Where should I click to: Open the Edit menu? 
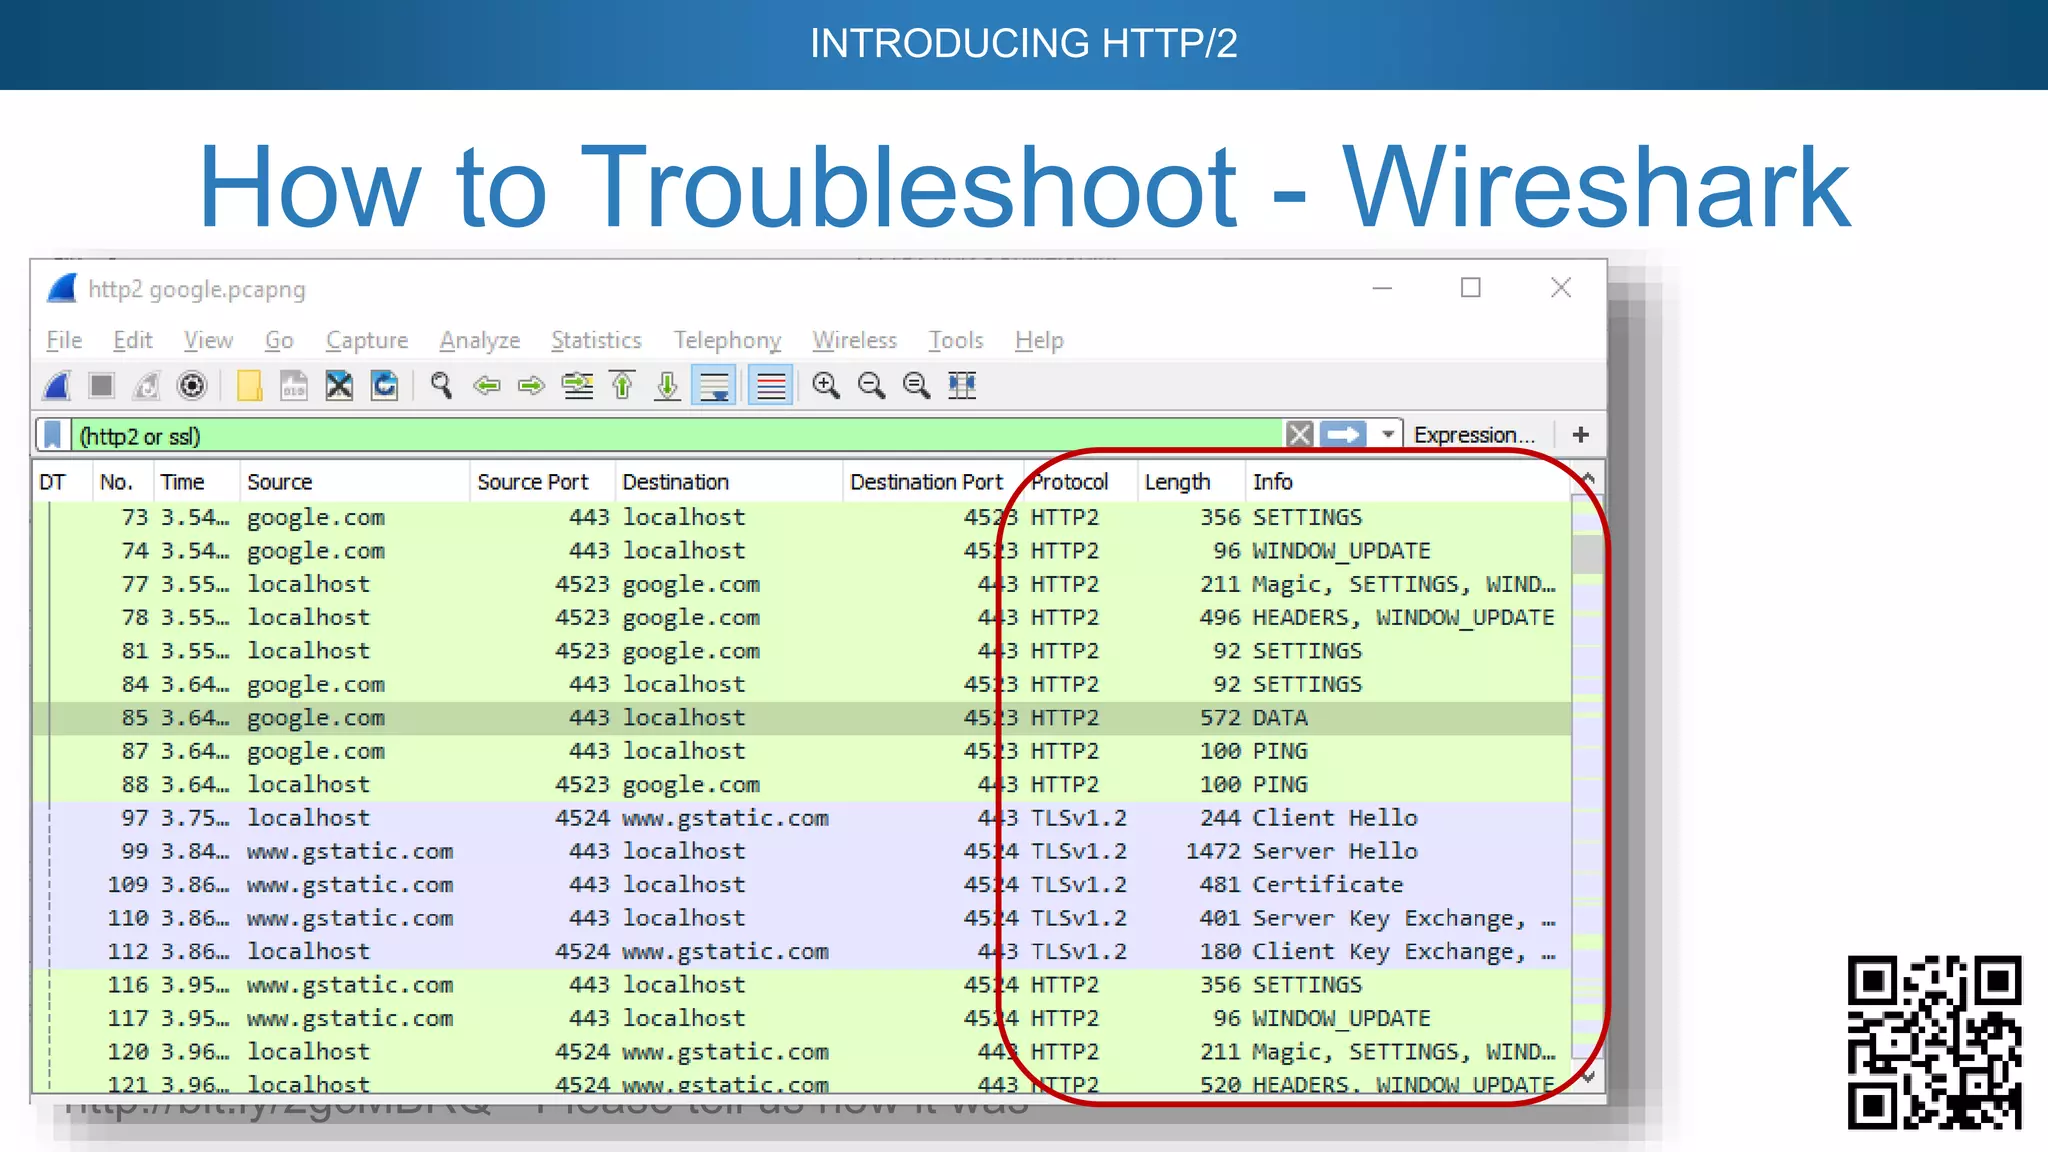(133, 340)
